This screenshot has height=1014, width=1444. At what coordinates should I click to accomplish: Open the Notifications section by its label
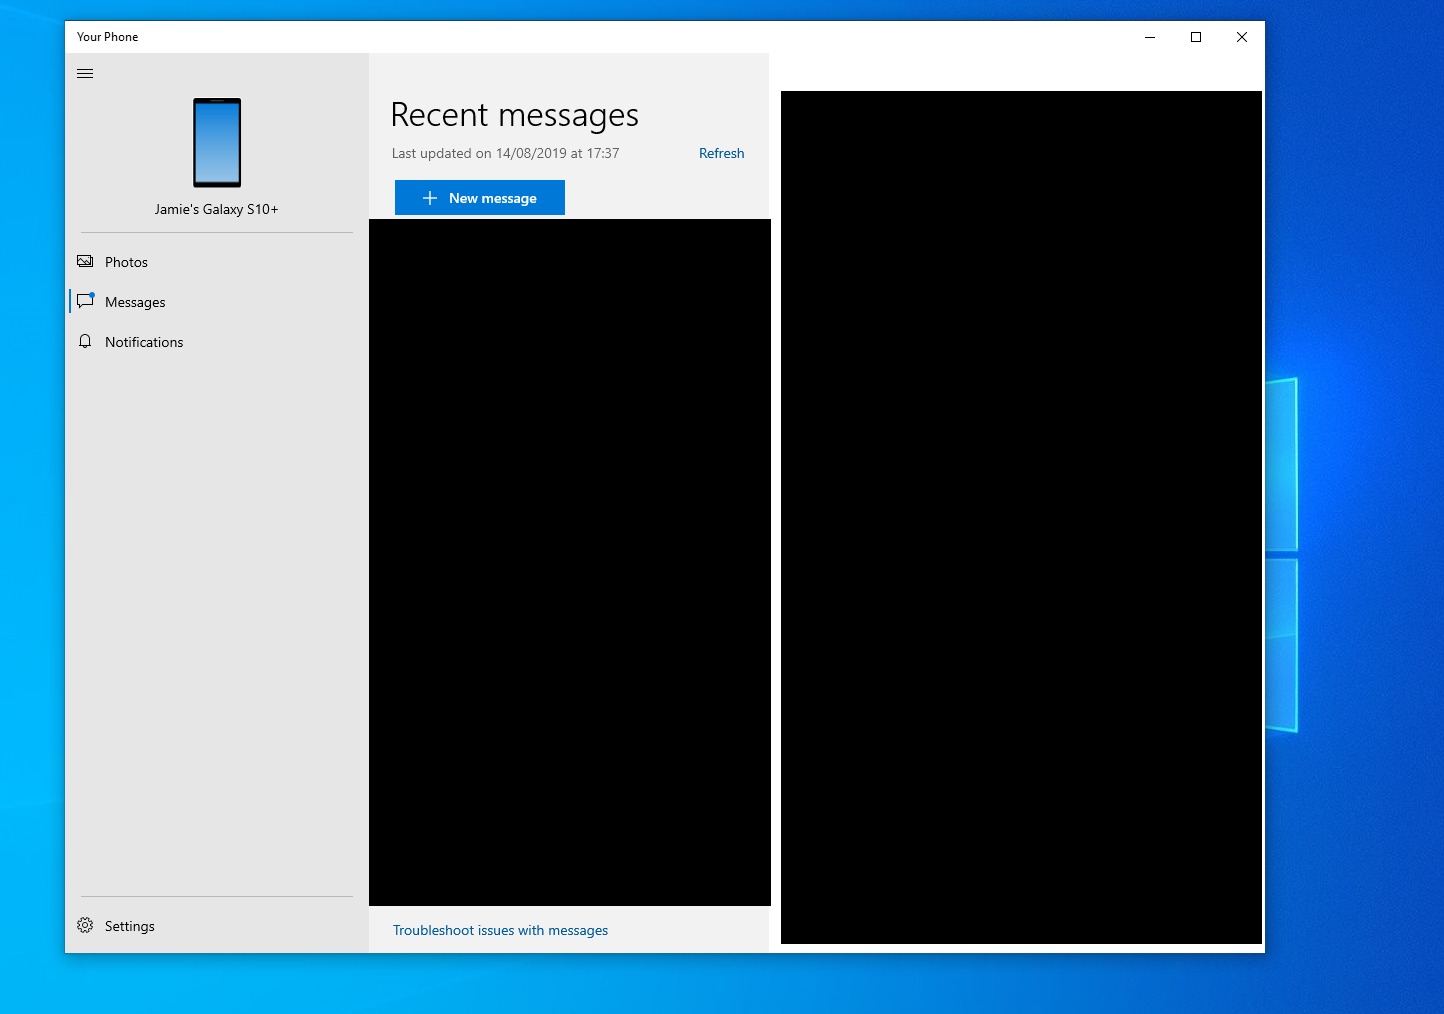pos(144,342)
